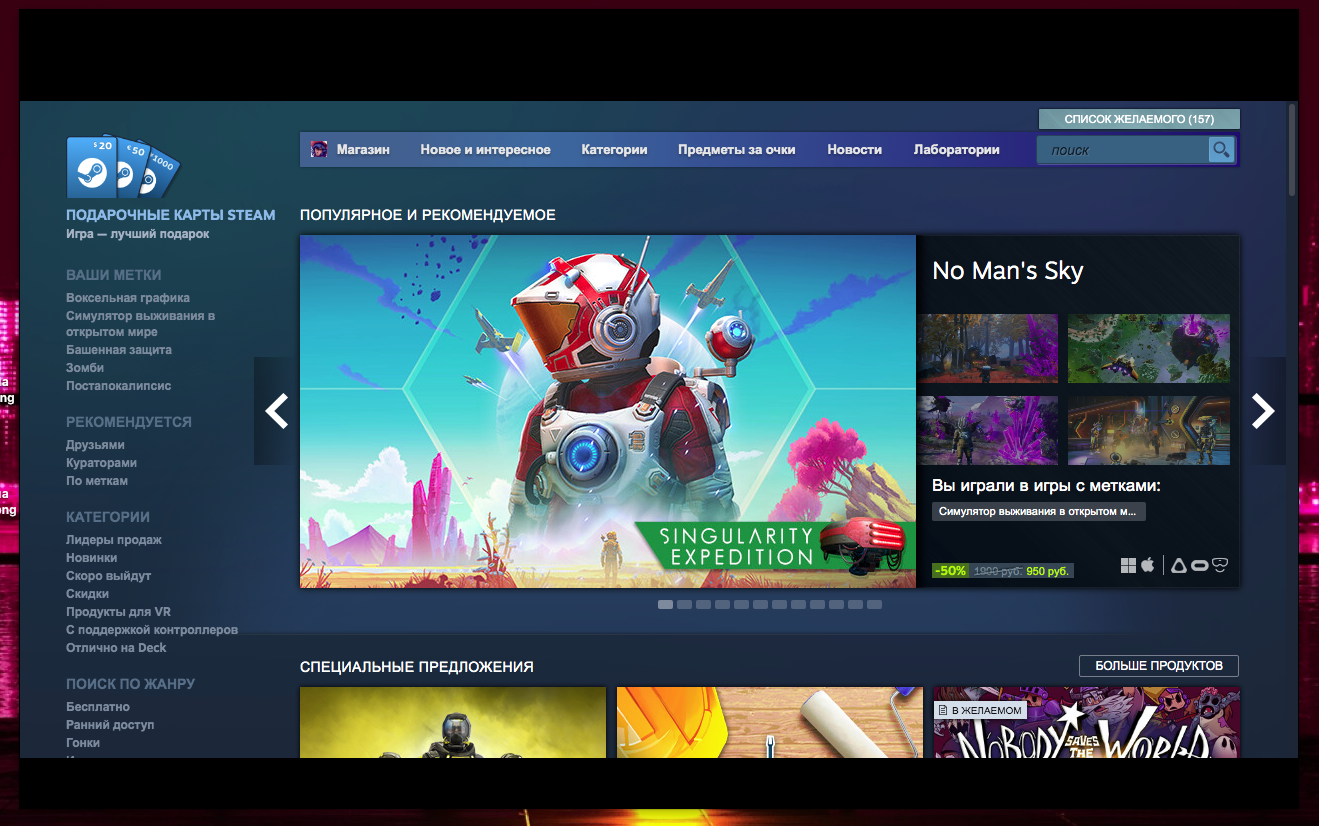Image resolution: width=1319 pixels, height=826 pixels.
Task: Click the profile avatar icon beside Магазин
Action: (319, 150)
